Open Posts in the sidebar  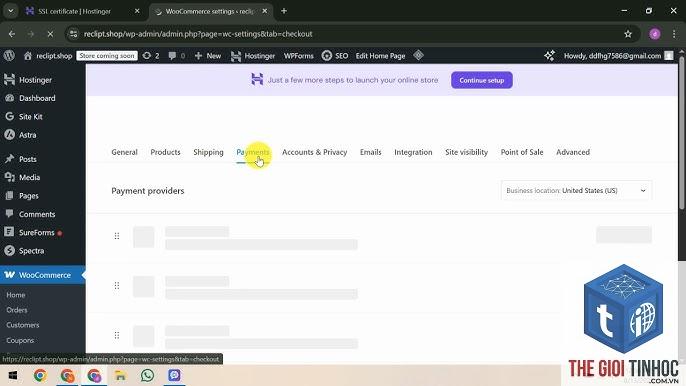42,159
